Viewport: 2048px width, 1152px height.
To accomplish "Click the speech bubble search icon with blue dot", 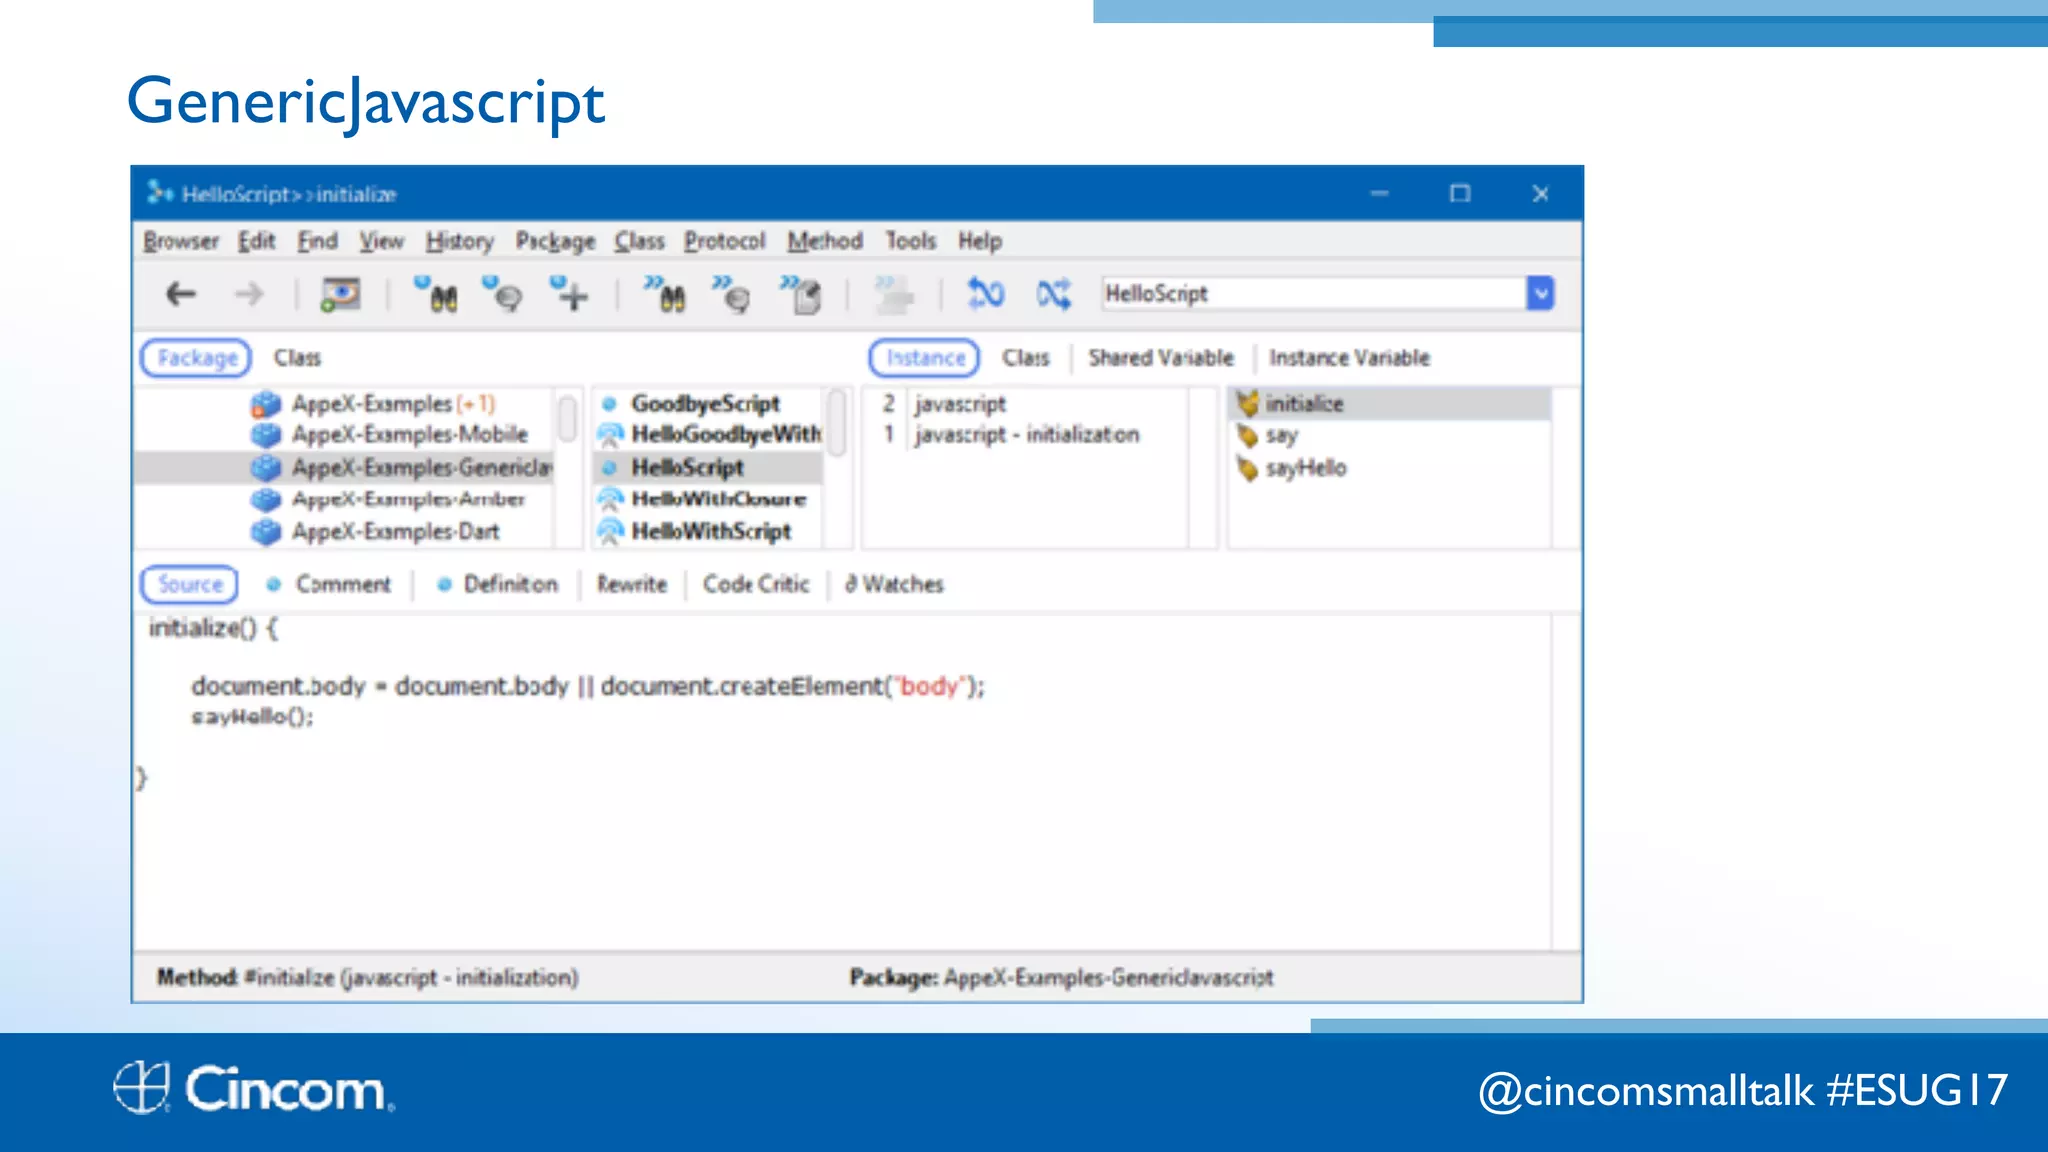I will [x=502, y=294].
